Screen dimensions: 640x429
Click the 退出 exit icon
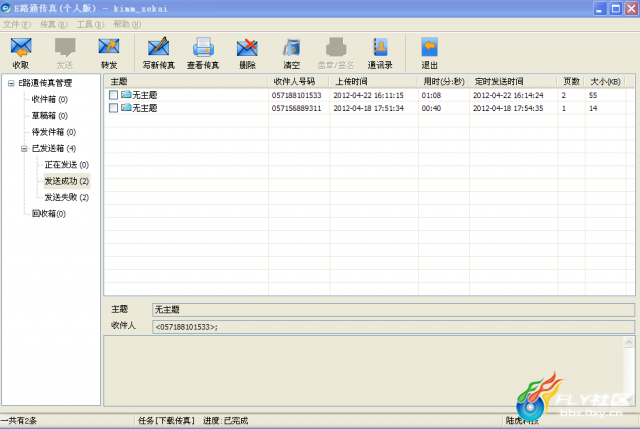pos(429,47)
